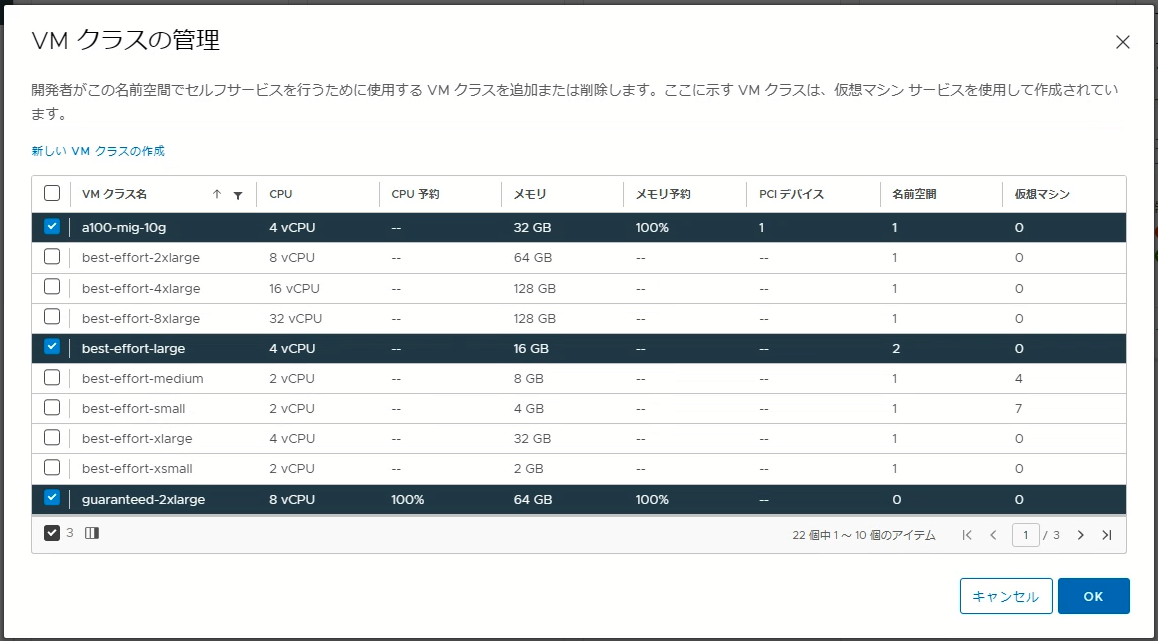The height and width of the screenshot is (641, 1158).
Task: Check the best-effort-small checkbox
Action: point(52,408)
